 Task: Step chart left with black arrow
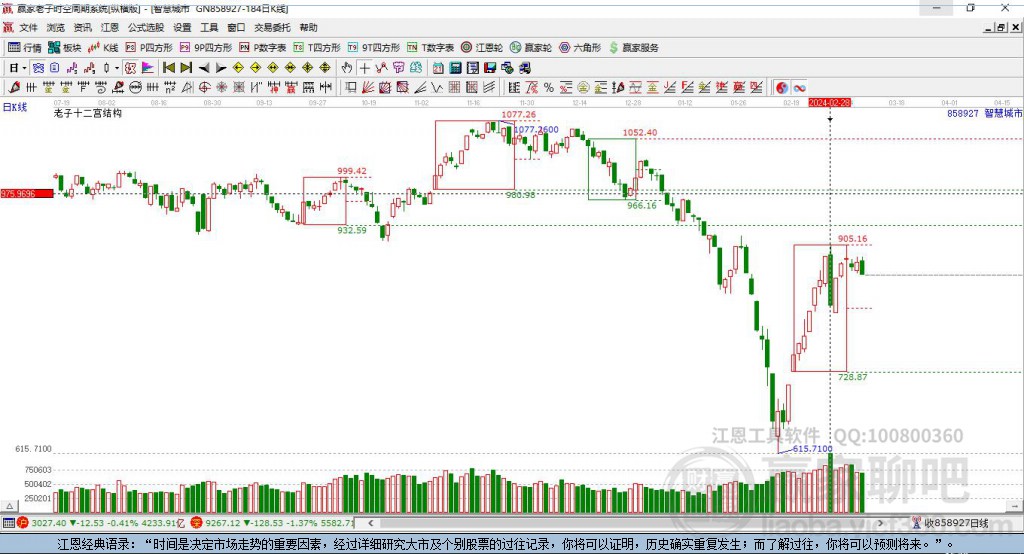(204, 68)
